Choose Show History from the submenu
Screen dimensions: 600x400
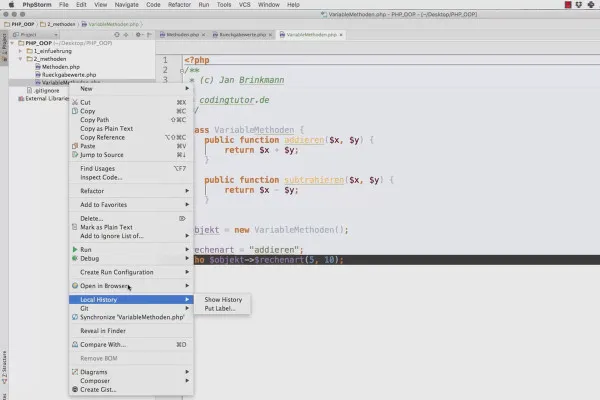(223, 300)
